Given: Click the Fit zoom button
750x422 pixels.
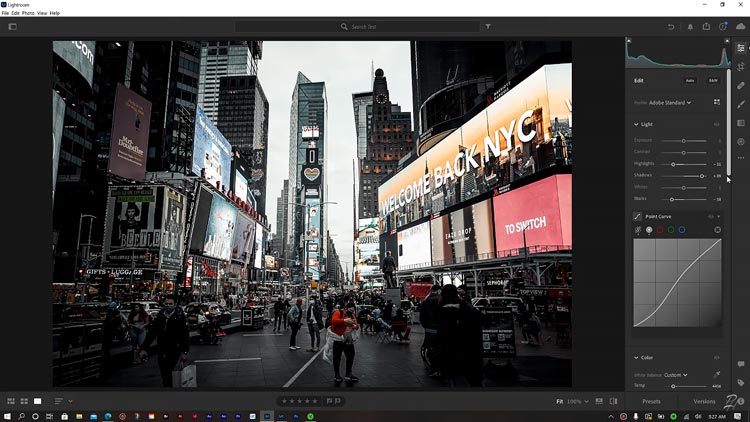Looking at the screenshot, I should tap(560, 401).
